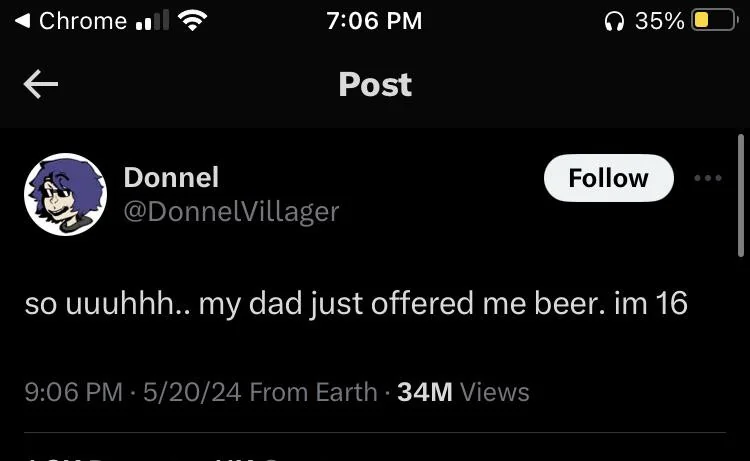750x461 pixels.
Task: Open the 9:06 PM timestamp link
Action: pyautogui.click(x=74, y=392)
